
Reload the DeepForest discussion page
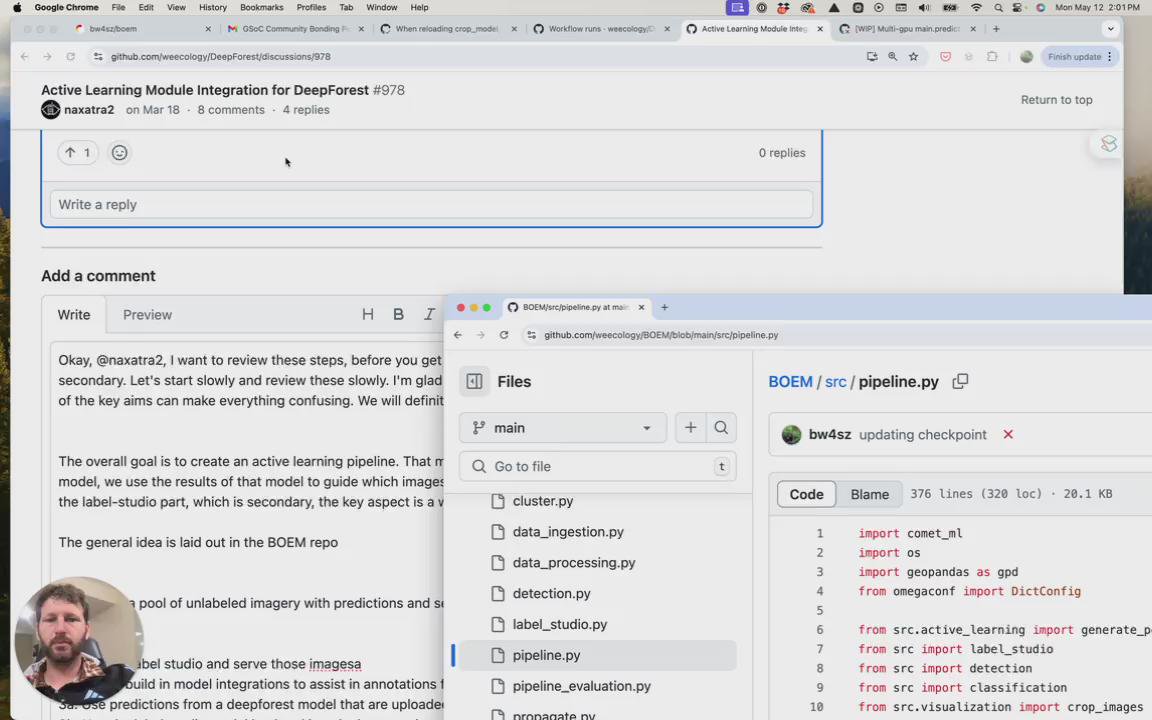click(71, 57)
